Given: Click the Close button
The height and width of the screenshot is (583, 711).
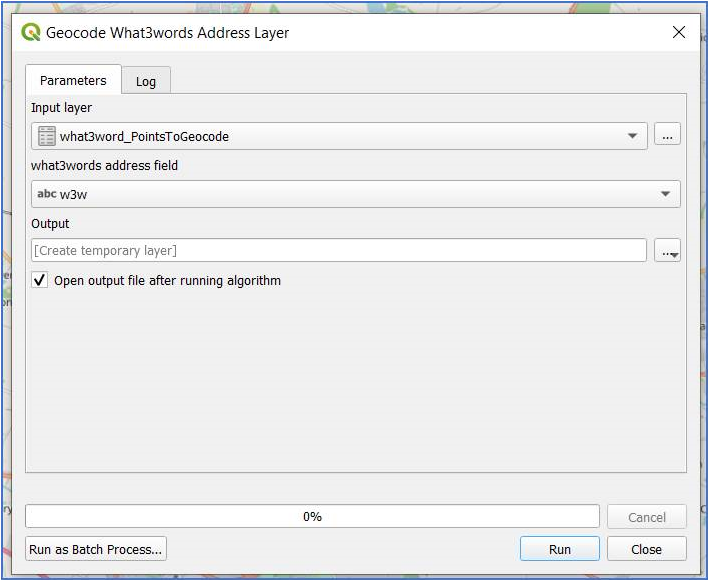Looking at the screenshot, I should (647, 549).
